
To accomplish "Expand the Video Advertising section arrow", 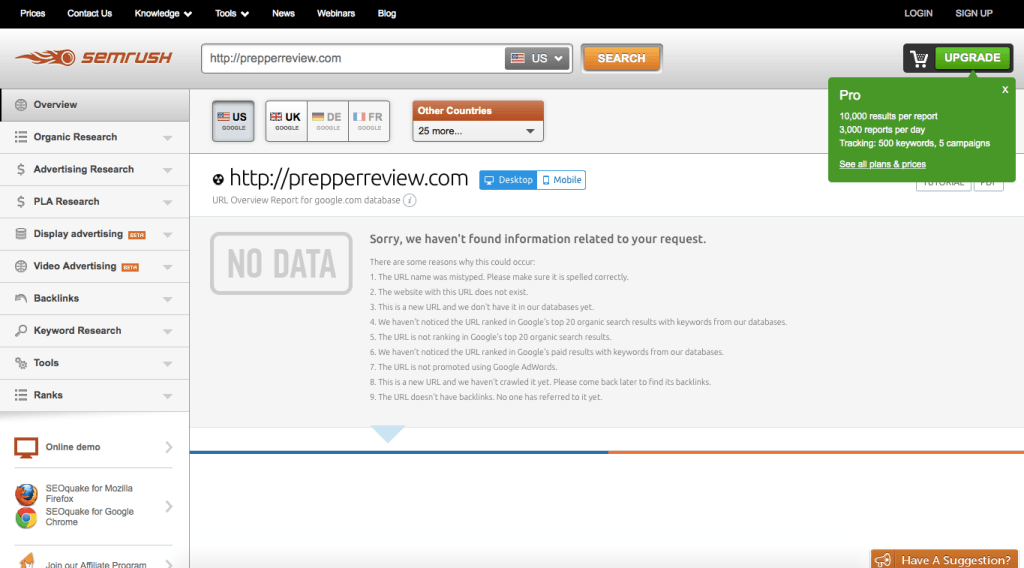I will [x=168, y=267].
